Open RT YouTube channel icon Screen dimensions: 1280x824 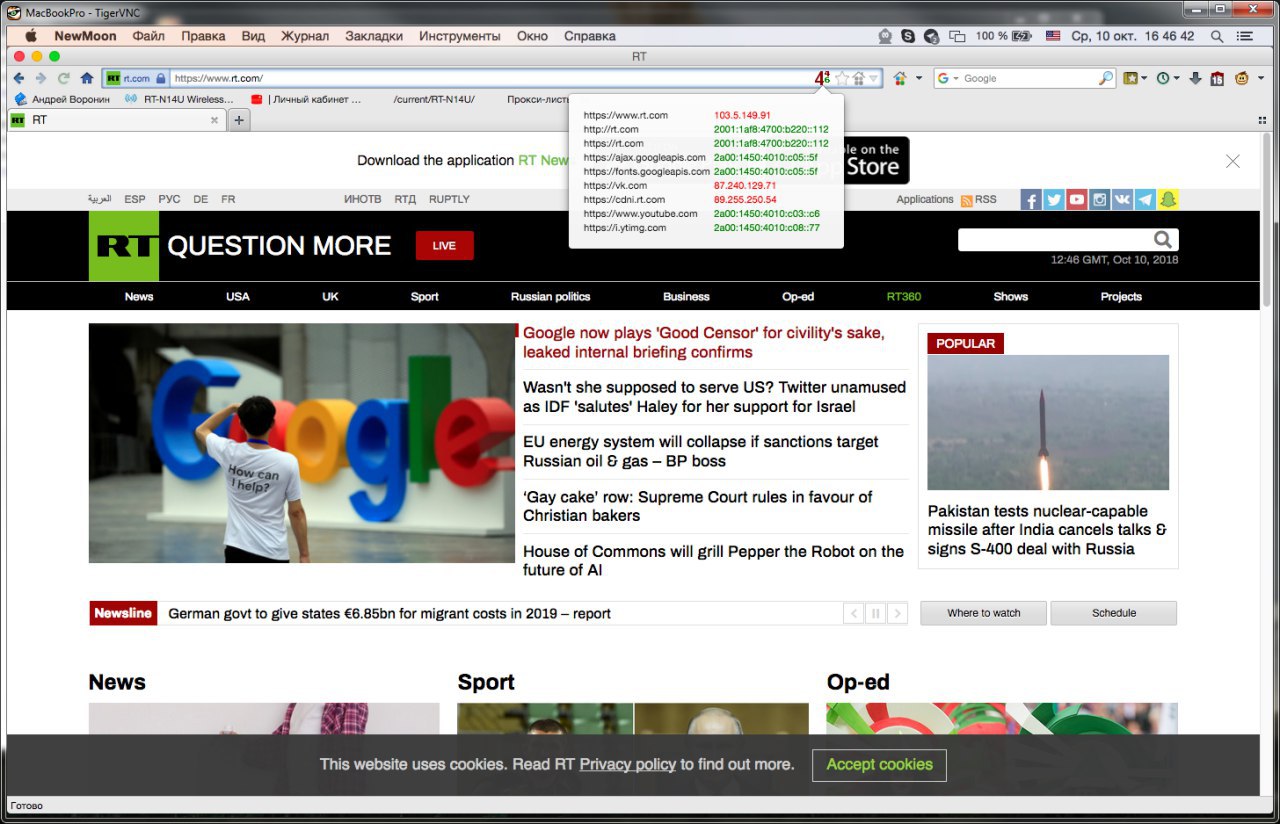1077,199
